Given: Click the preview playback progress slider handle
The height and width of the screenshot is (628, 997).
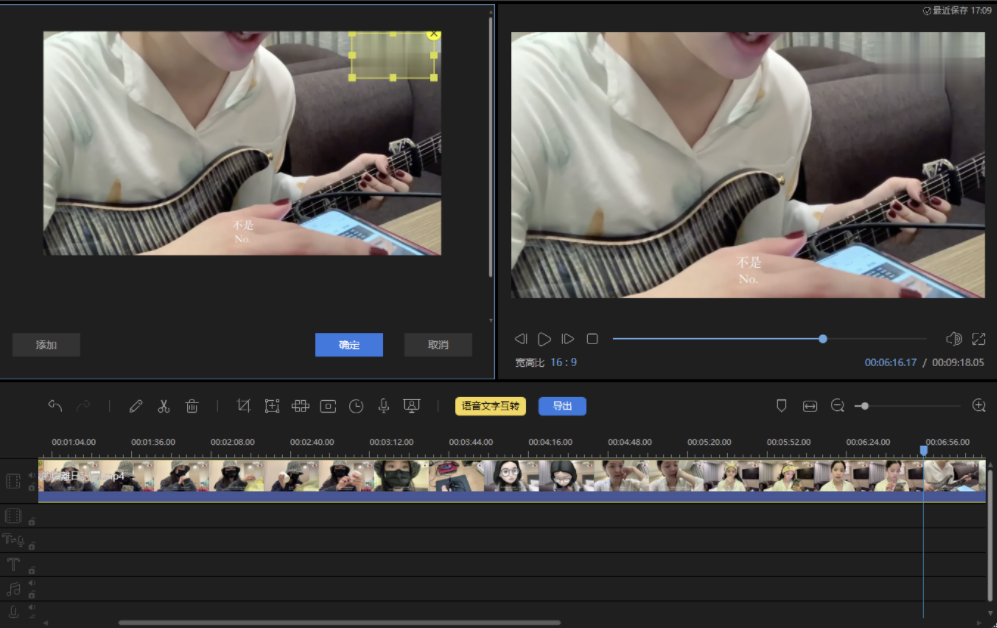Looking at the screenshot, I should 823,339.
